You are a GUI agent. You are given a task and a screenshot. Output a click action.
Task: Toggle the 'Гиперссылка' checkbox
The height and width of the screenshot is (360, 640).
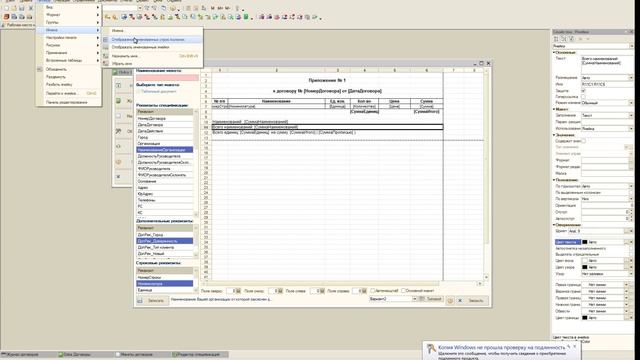tap(583, 97)
